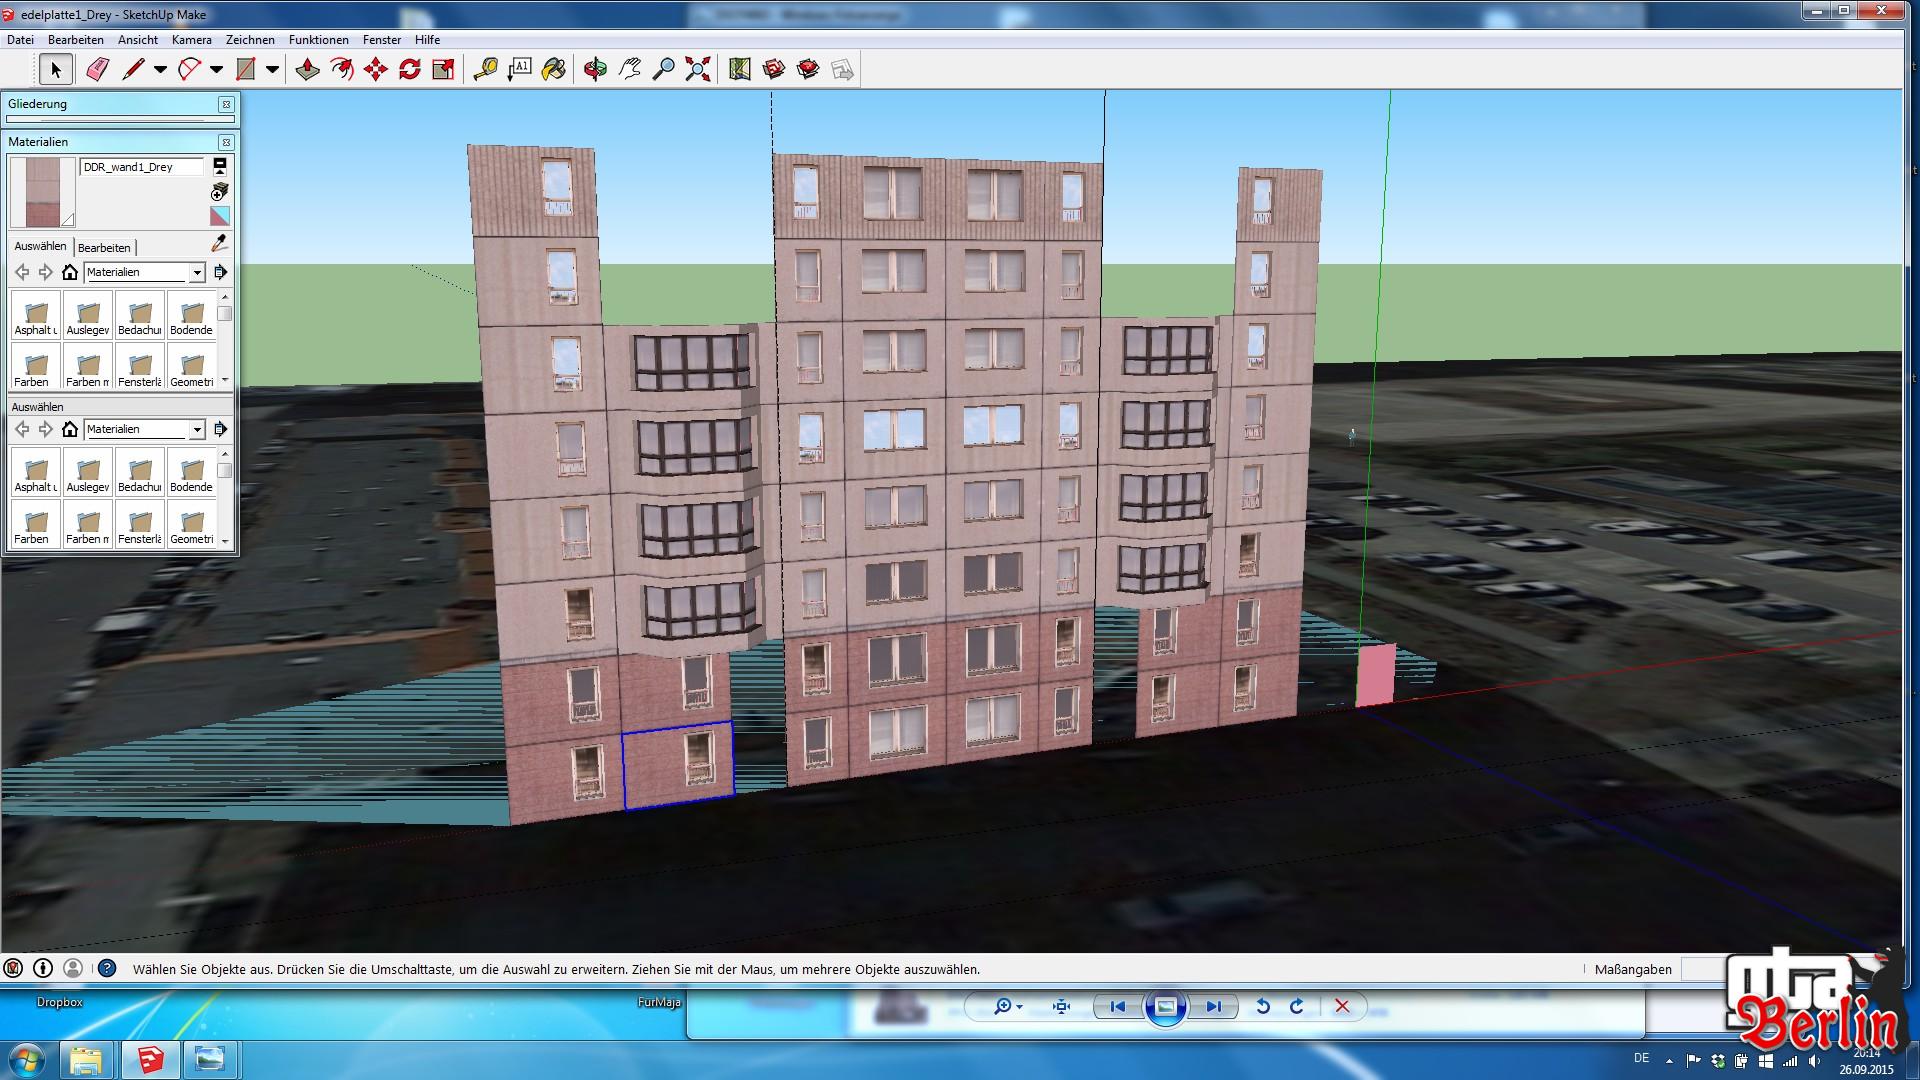Activate the Paint Bucket tool

553,69
